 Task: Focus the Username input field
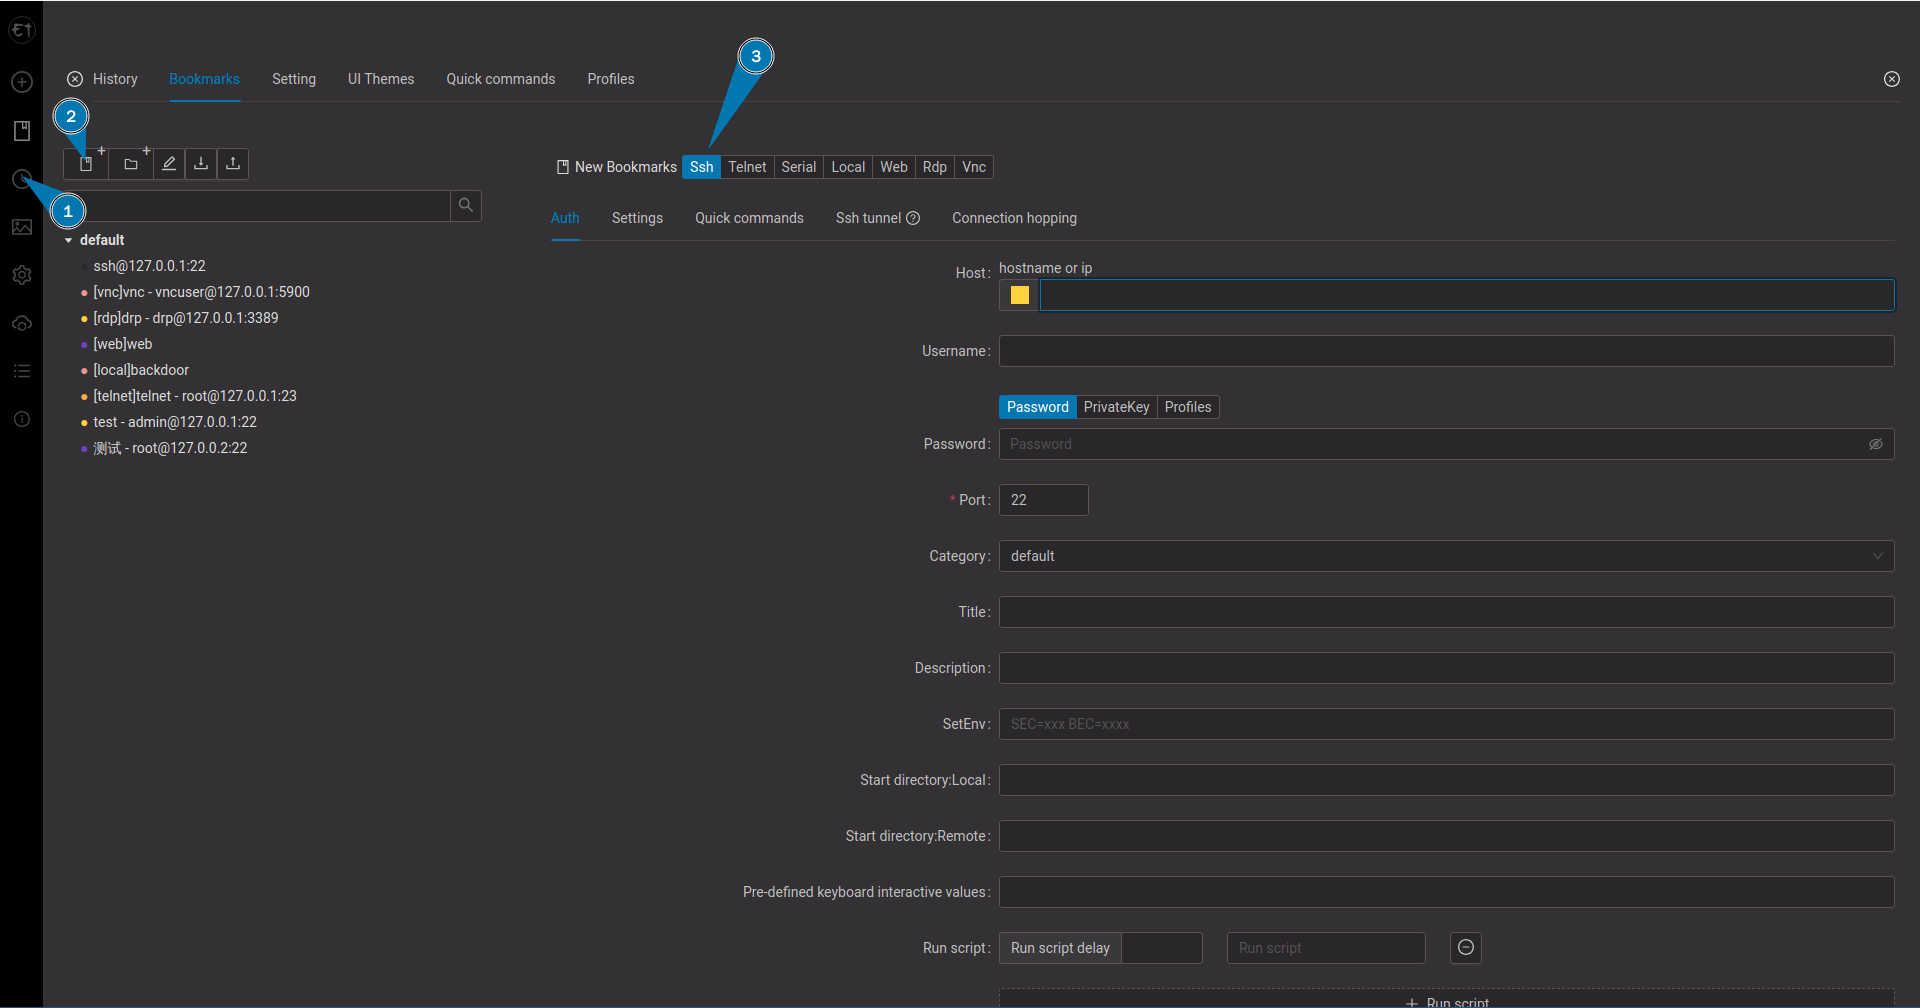tap(1447, 351)
